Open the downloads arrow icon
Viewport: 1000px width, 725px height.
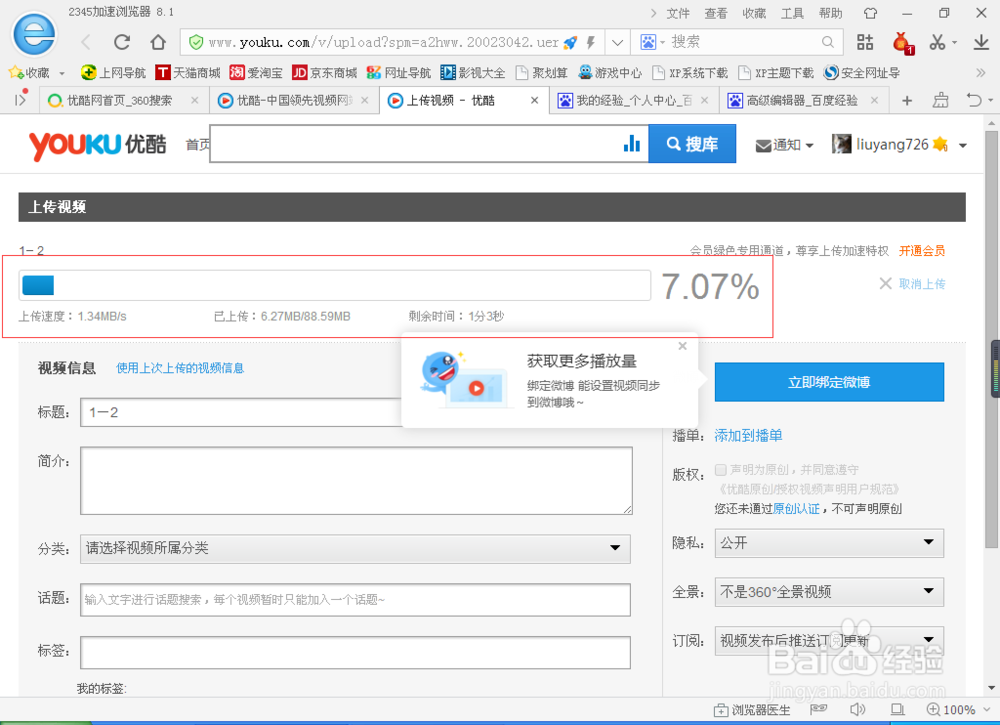coord(981,42)
